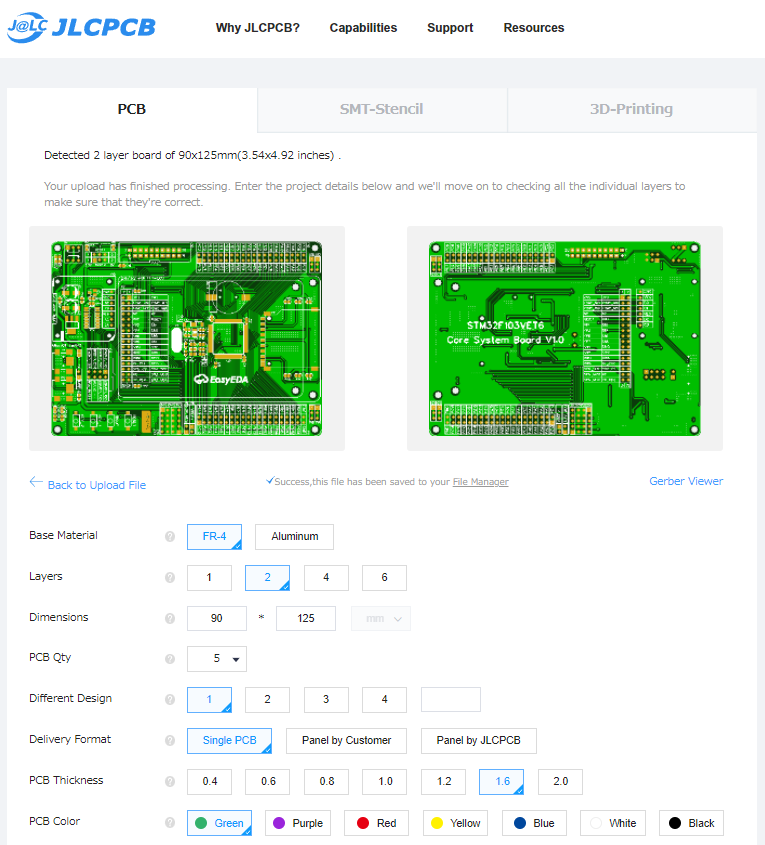Set PCB thickness to 1.6
The width and height of the screenshot is (765, 845).
click(x=502, y=781)
